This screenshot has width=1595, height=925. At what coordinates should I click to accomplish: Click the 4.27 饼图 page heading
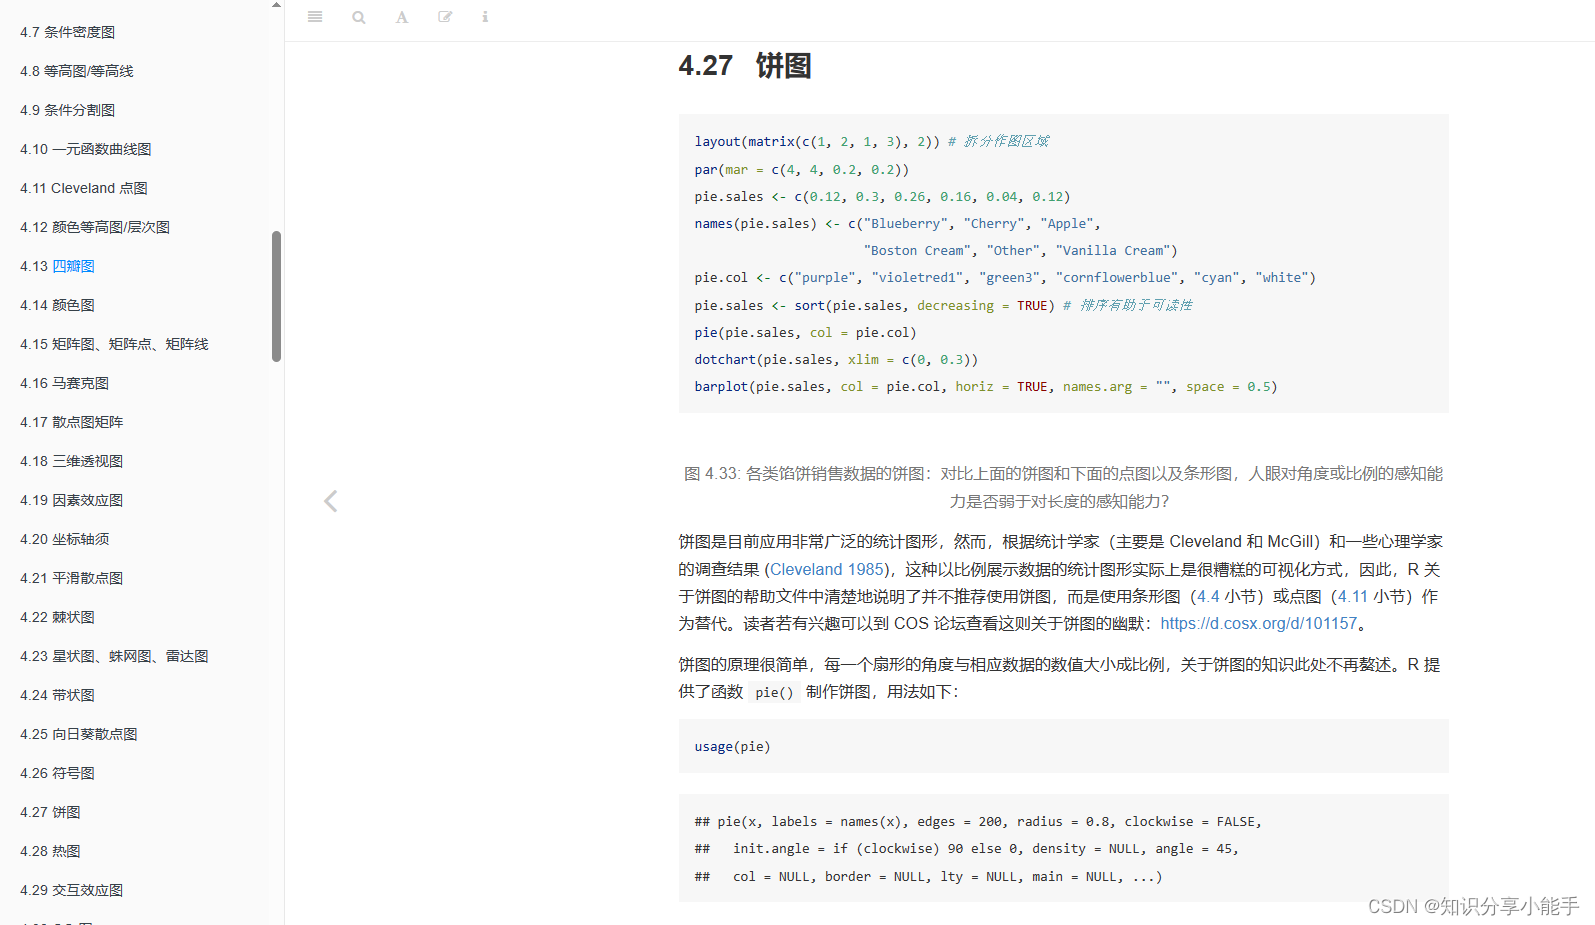pyautogui.click(x=745, y=66)
